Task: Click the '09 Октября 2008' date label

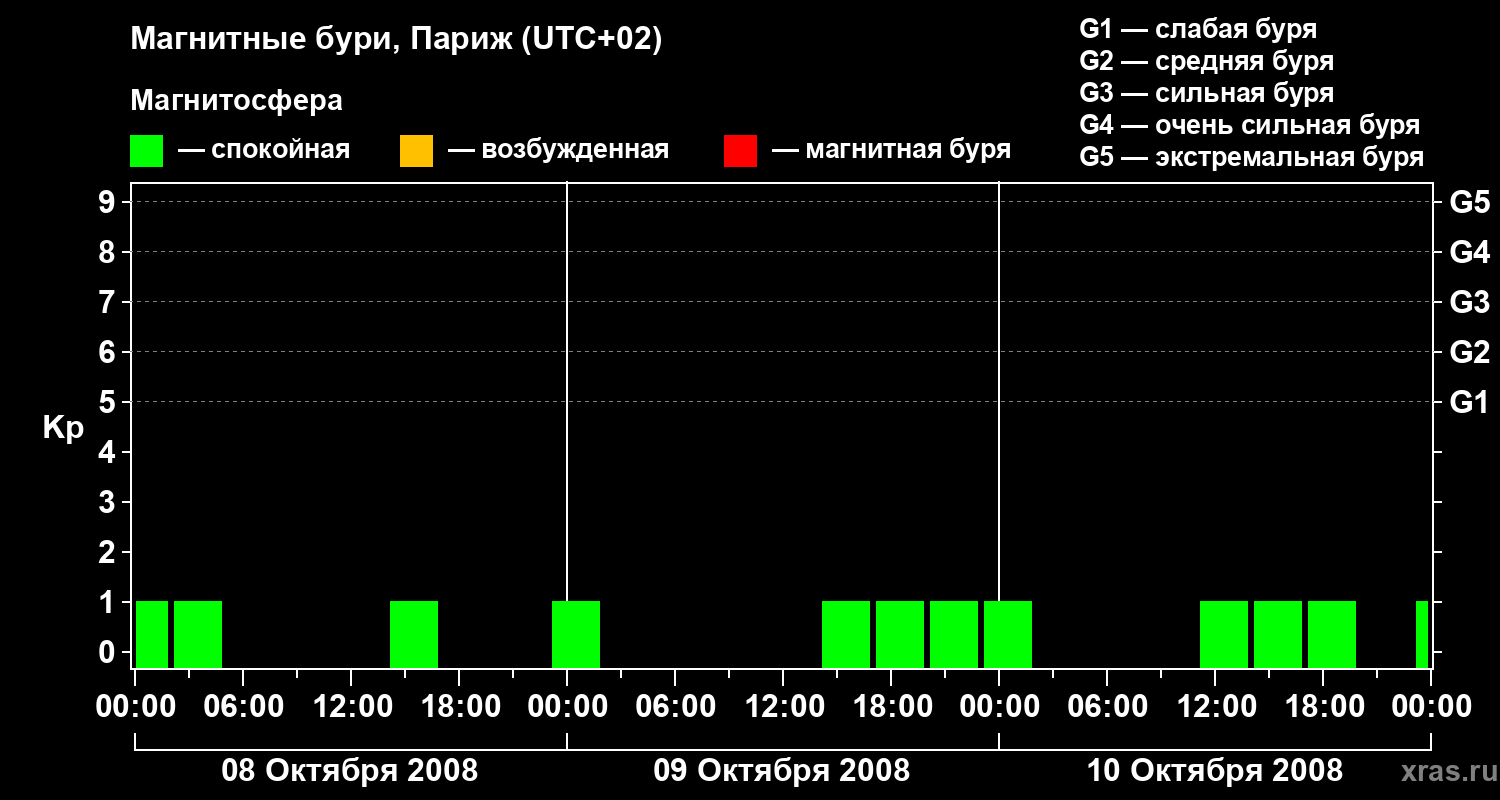Action: click(x=782, y=771)
